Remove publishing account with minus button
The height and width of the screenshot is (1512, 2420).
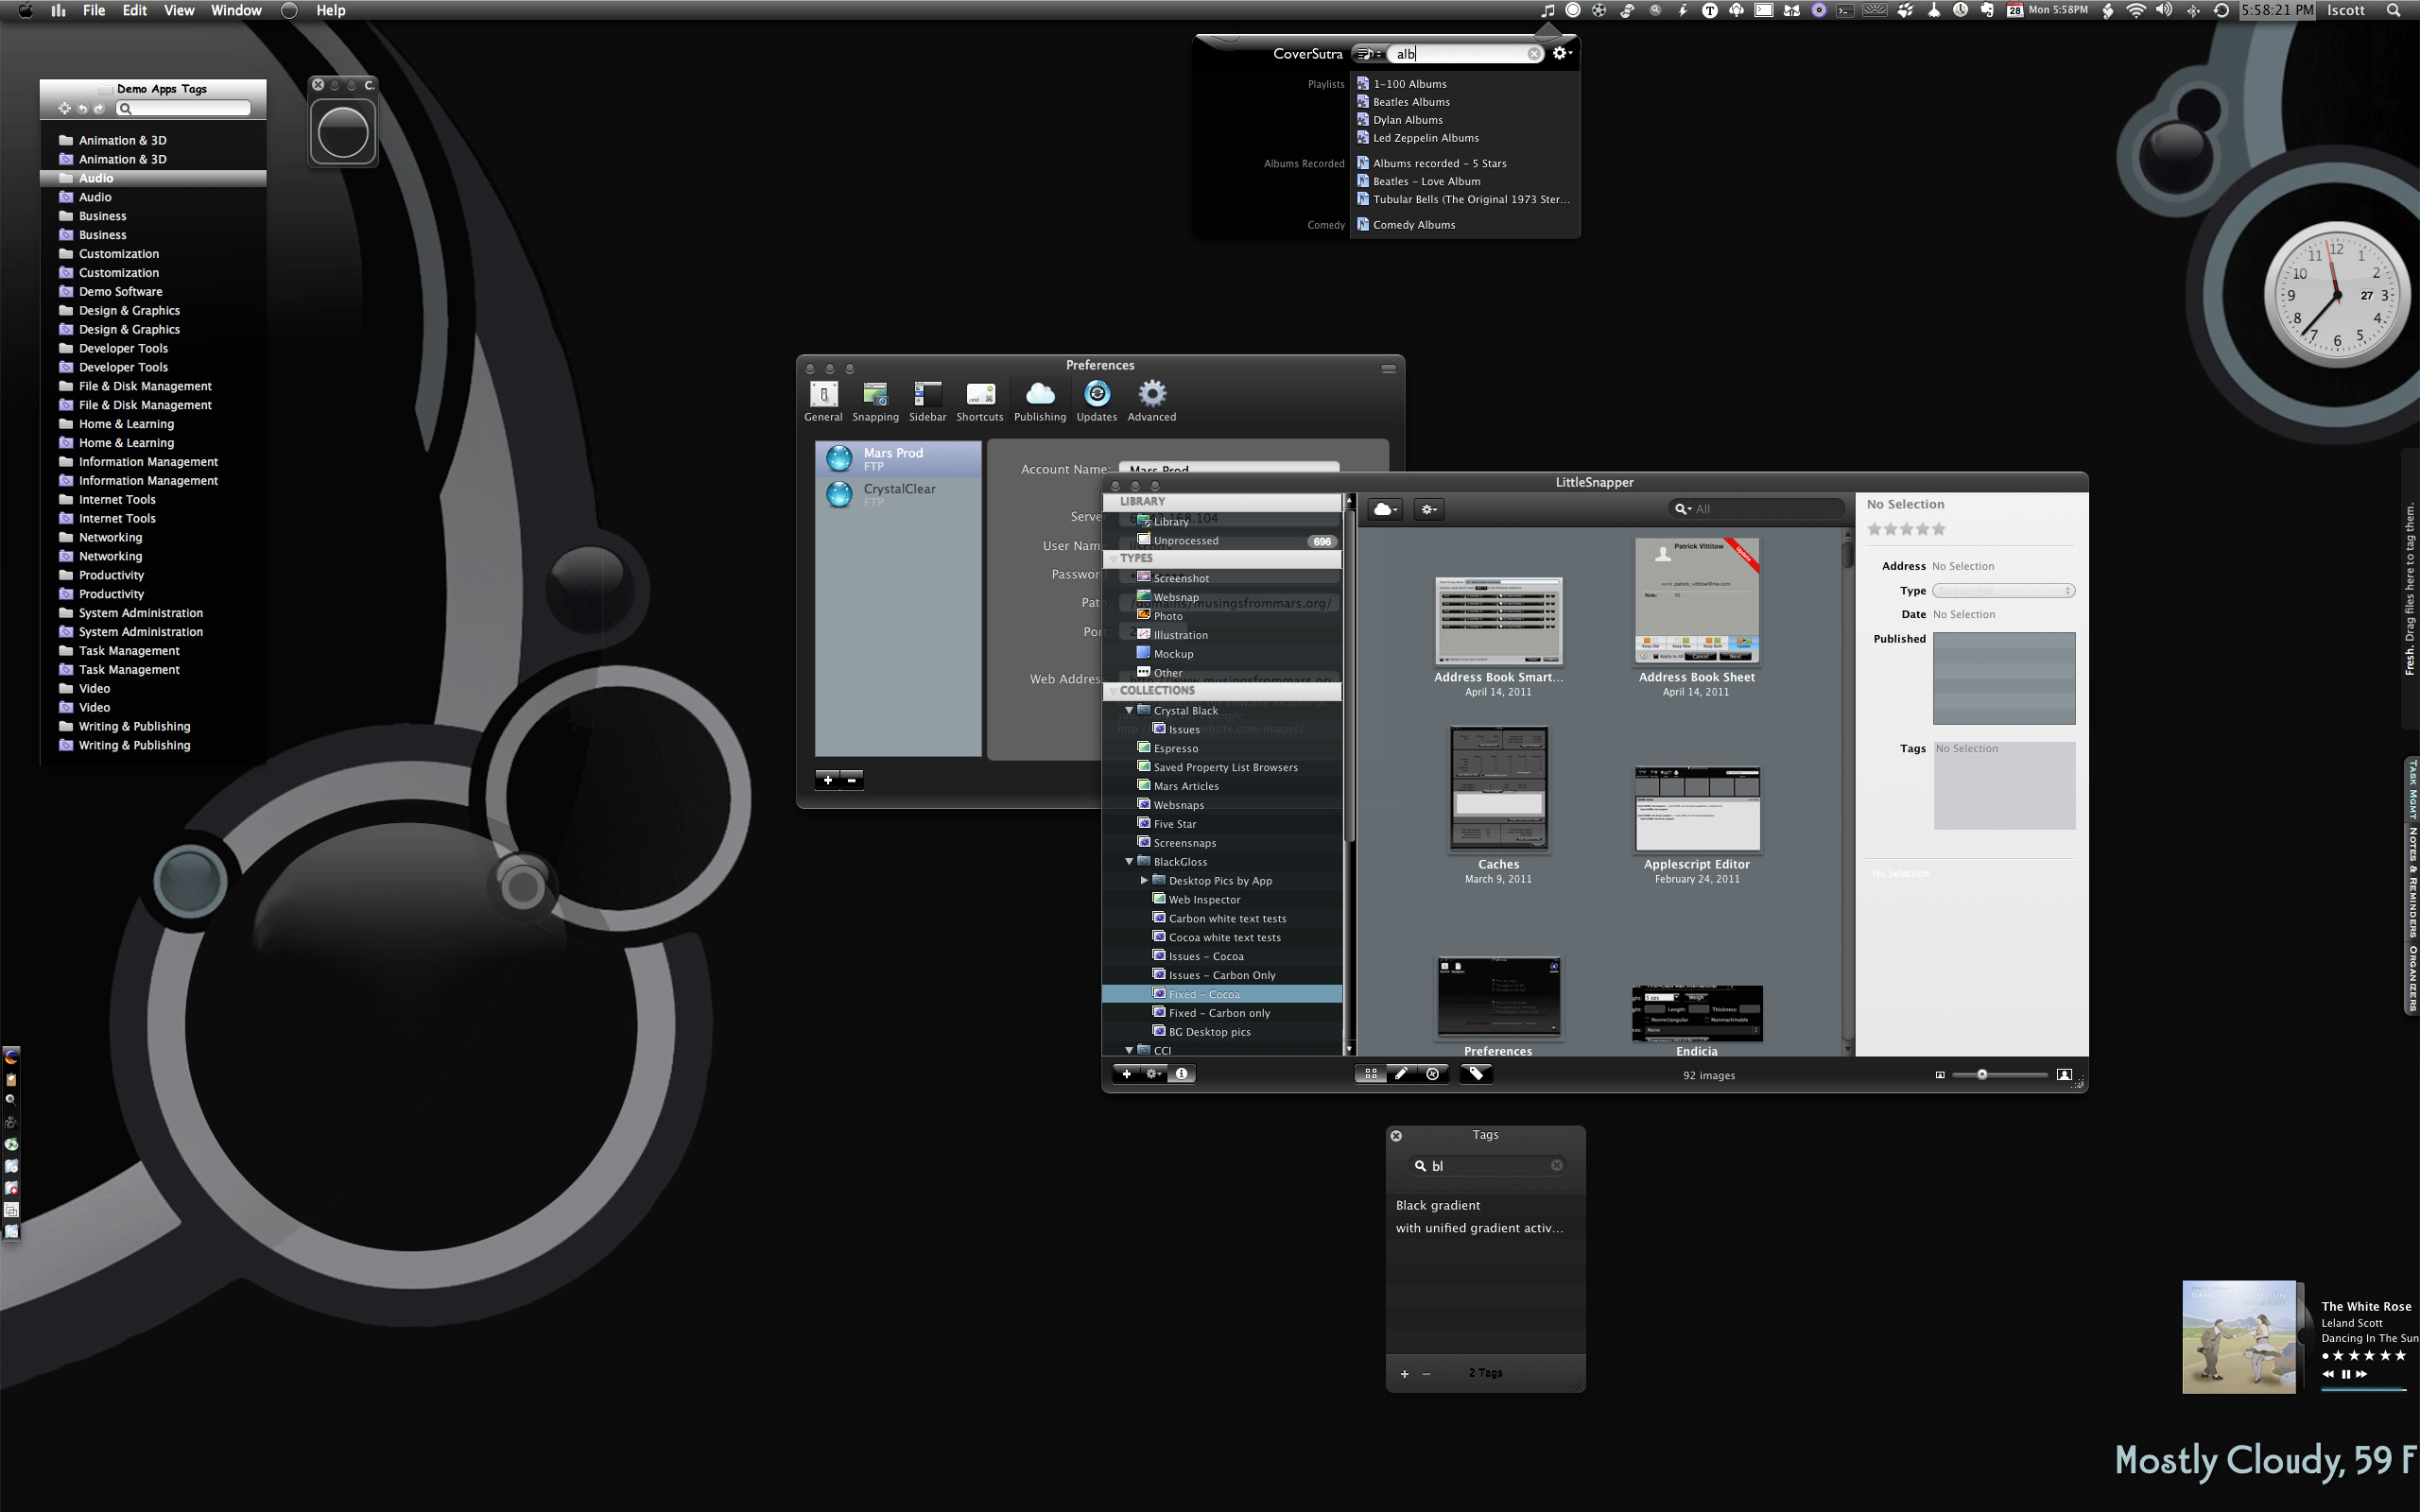[x=851, y=780]
